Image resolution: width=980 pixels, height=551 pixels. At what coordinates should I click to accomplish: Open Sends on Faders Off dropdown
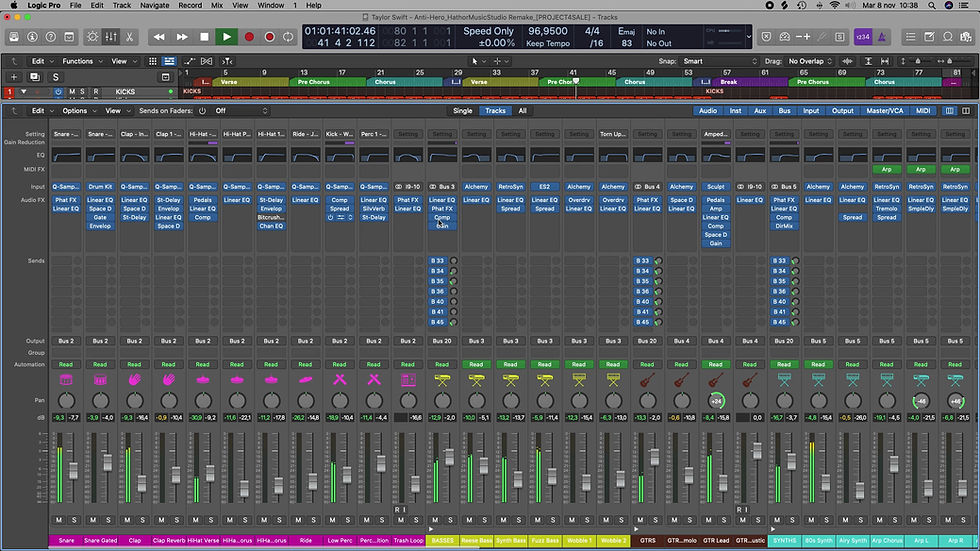click(241, 111)
